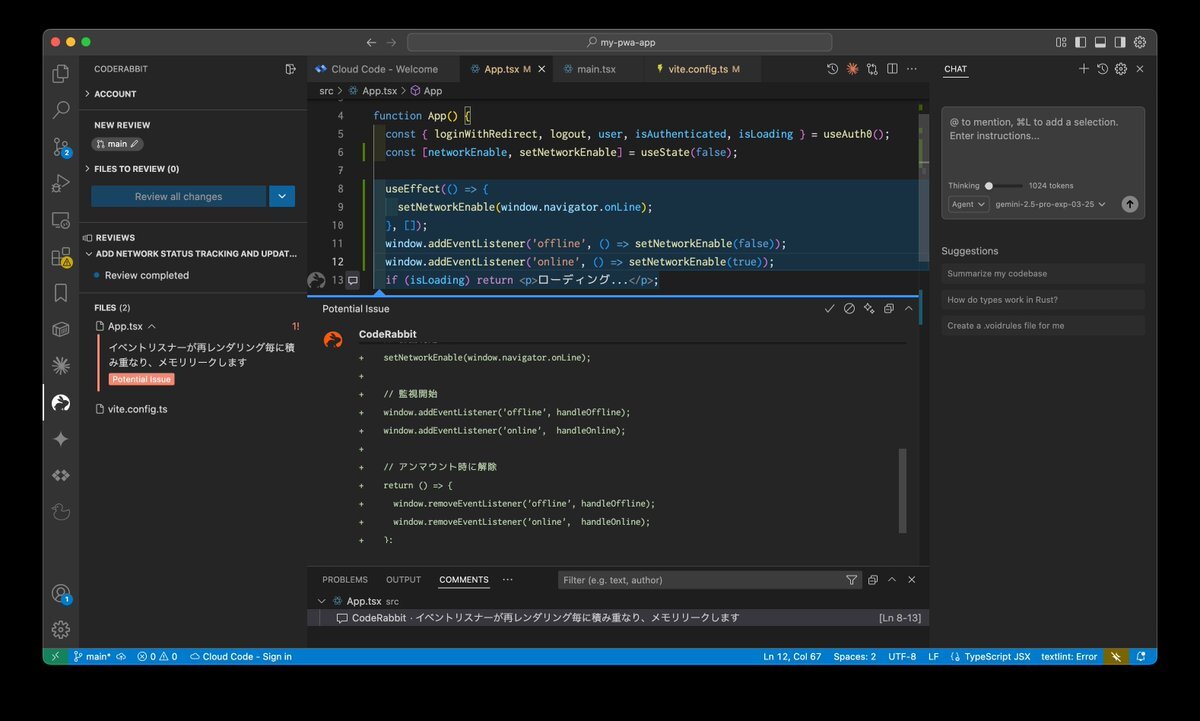This screenshot has width=1200, height=721.
Task: Focus the Comments filter text field
Action: 701,580
